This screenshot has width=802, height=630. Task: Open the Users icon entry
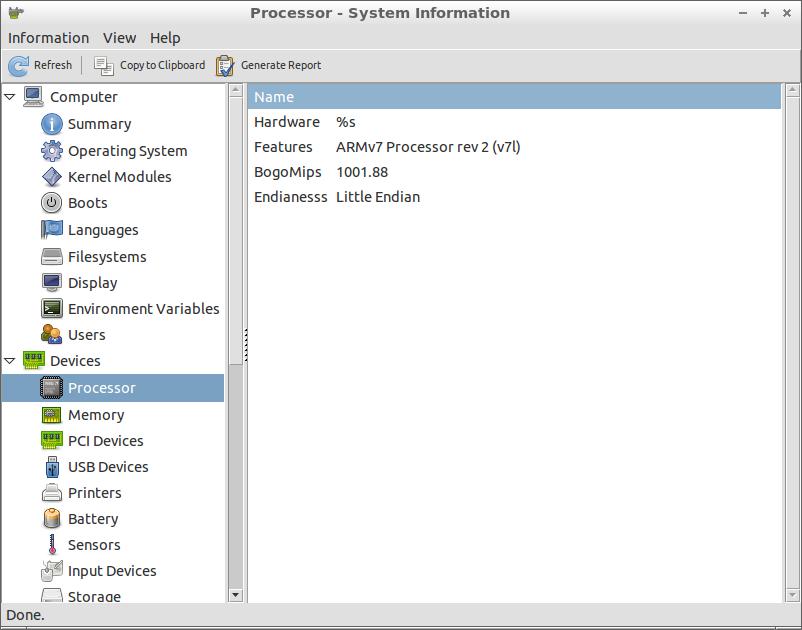pos(52,334)
